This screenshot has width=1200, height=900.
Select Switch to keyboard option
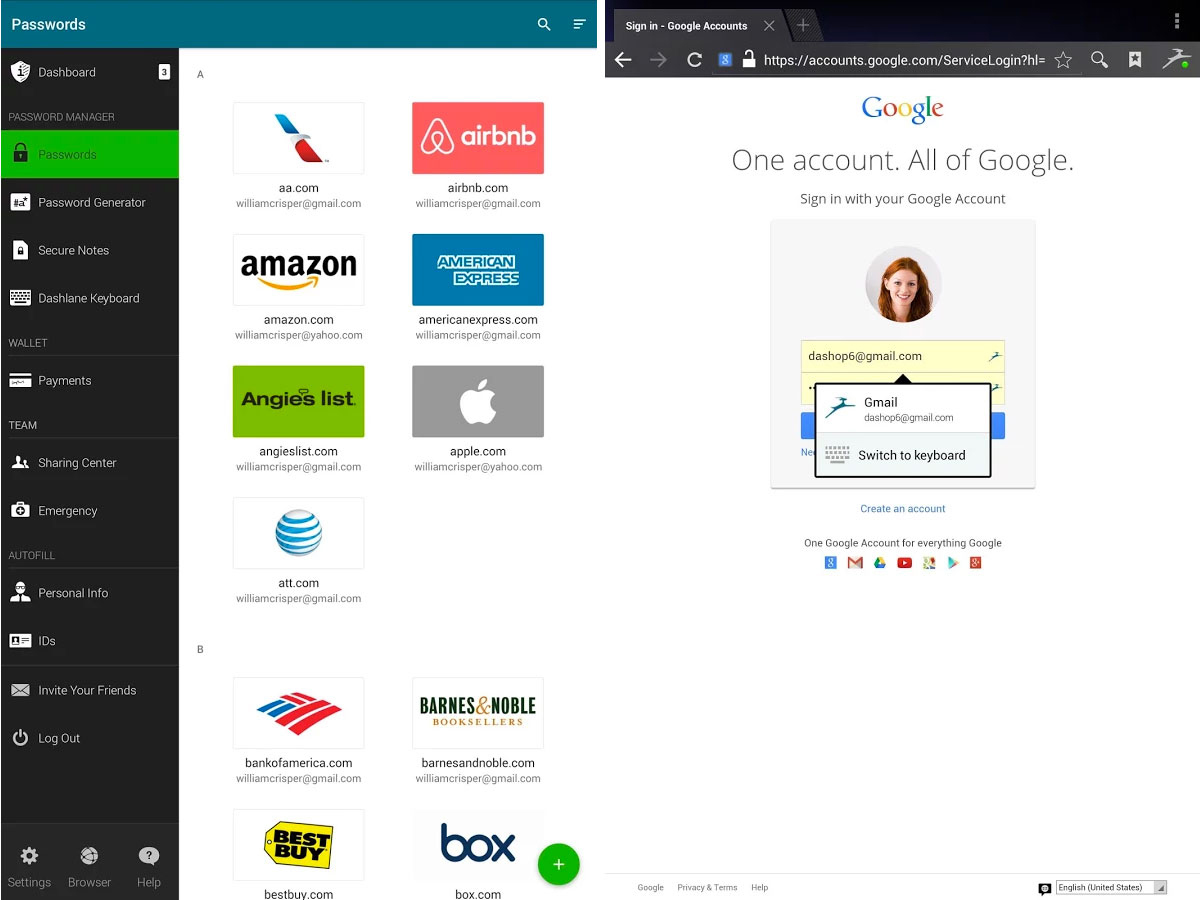tap(903, 455)
